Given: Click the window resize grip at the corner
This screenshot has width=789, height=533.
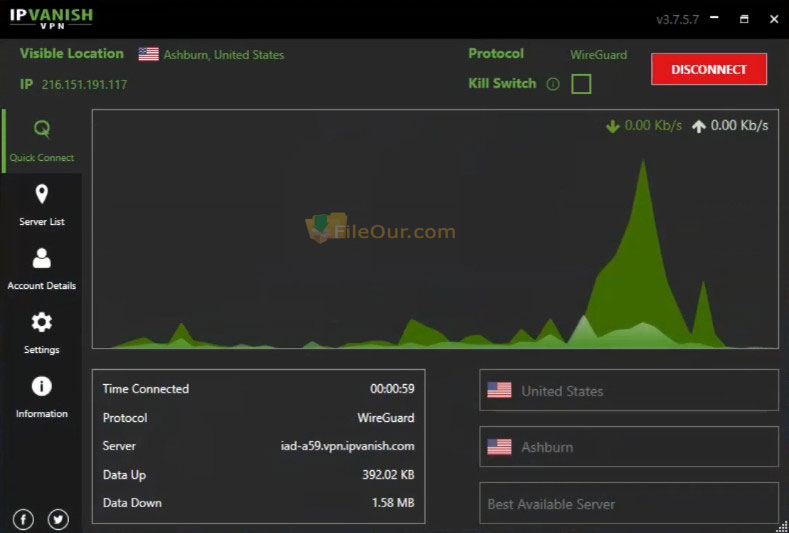Looking at the screenshot, I should click(782, 526).
